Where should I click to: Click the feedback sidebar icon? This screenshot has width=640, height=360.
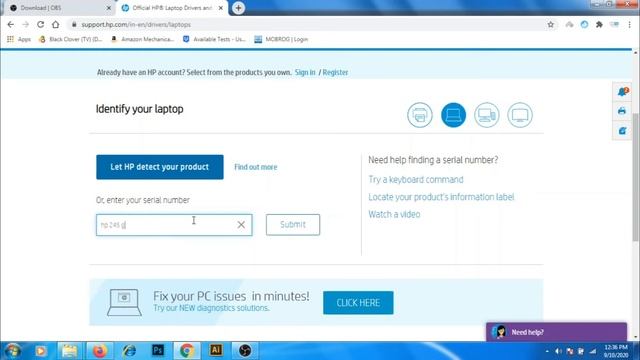click(622, 131)
